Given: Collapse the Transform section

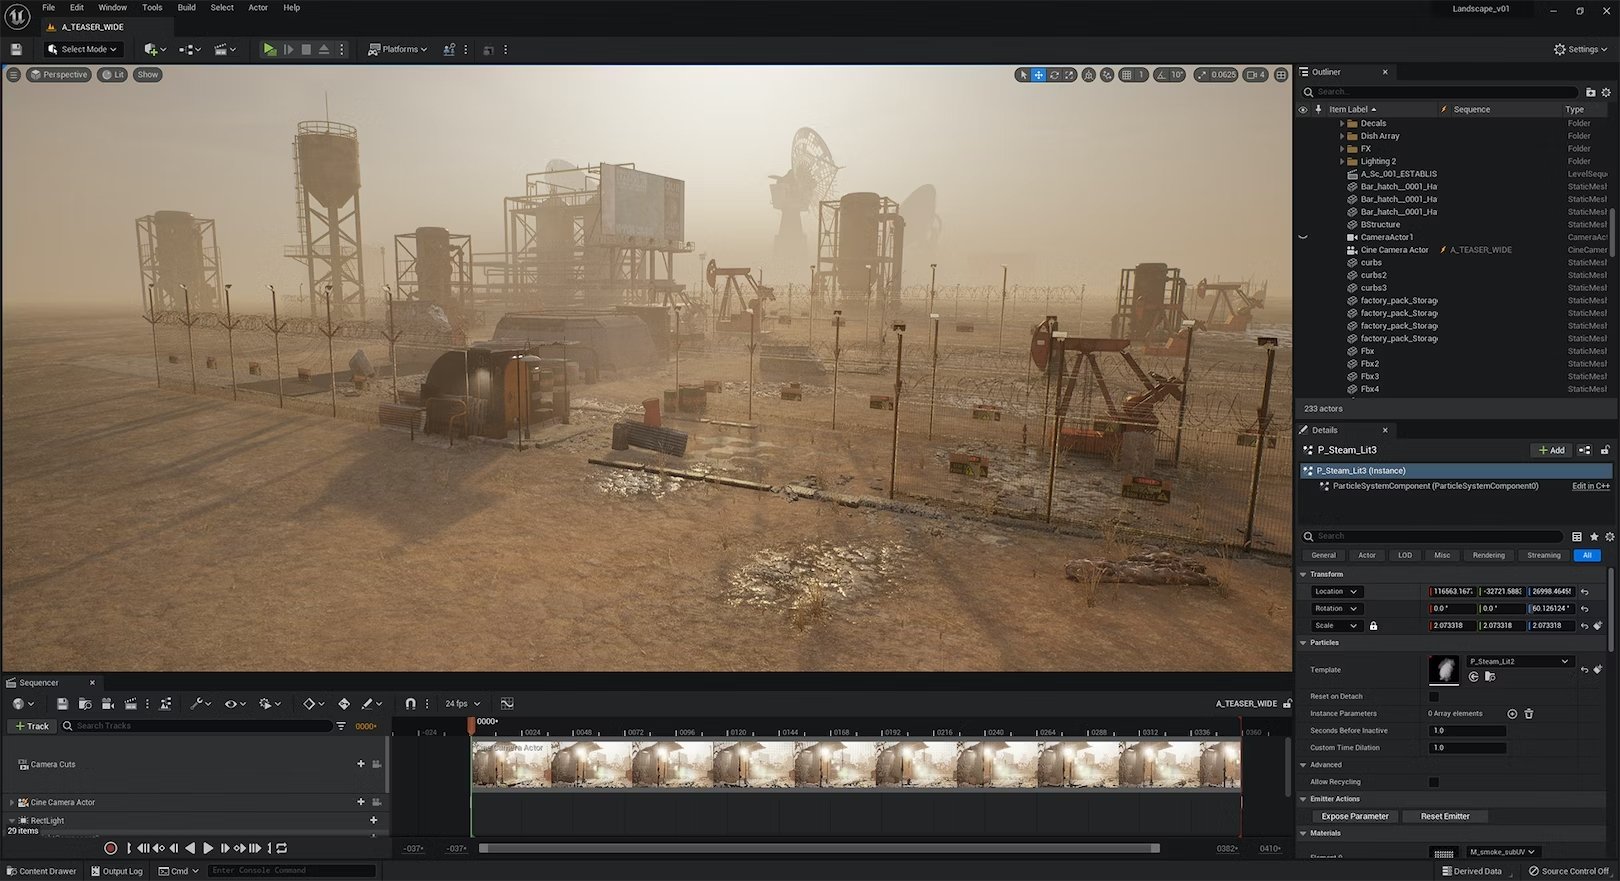Looking at the screenshot, I should tap(1303, 575).
